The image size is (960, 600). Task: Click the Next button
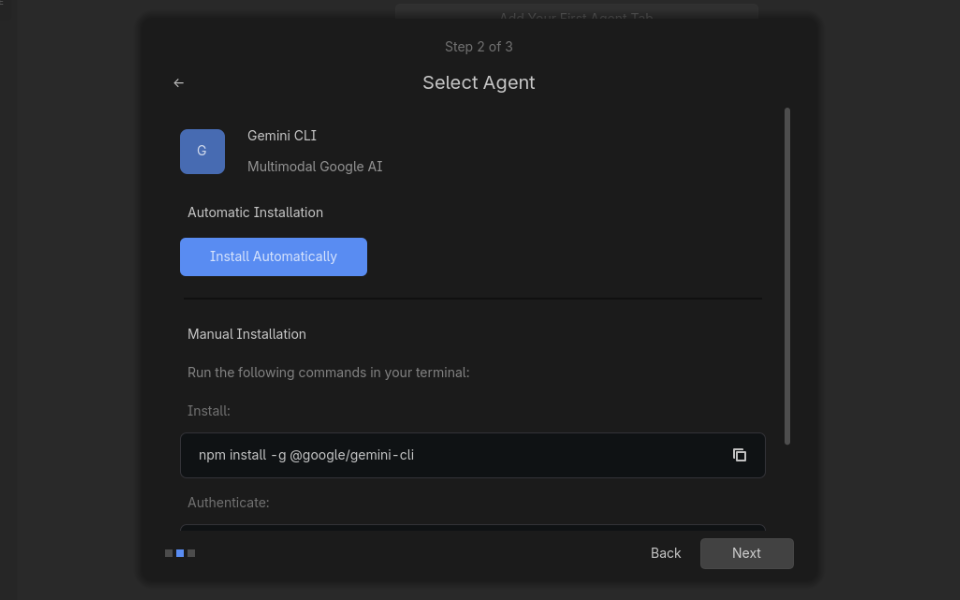coord(746,553)
